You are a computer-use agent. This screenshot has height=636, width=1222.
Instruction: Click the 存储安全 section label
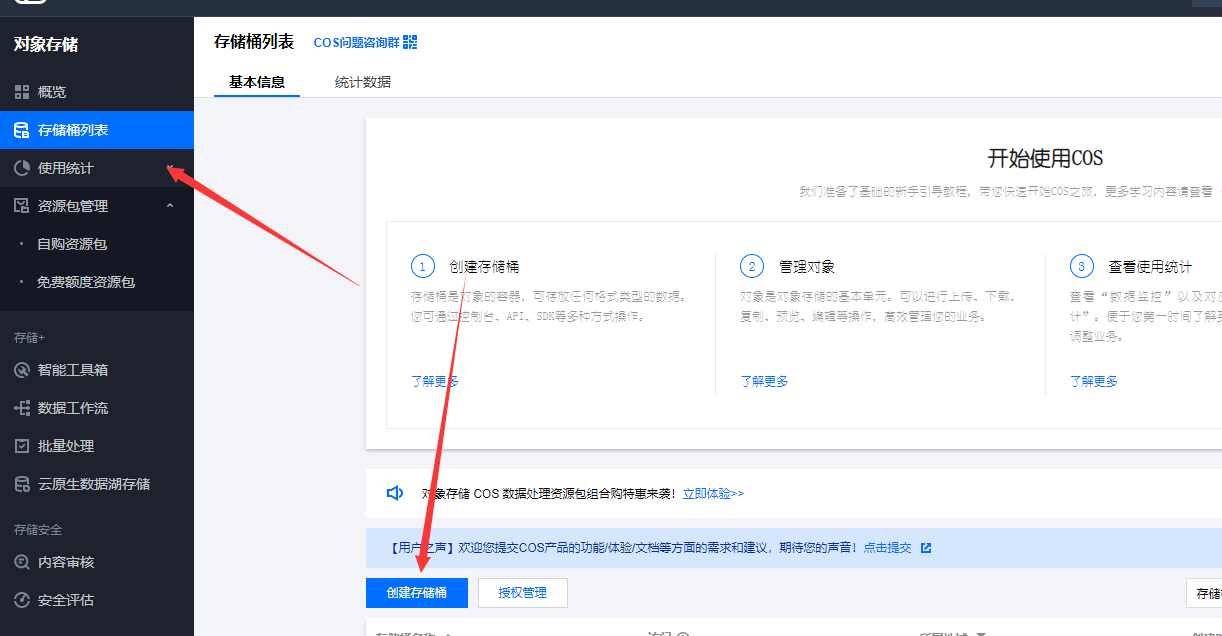click(38, 529)
